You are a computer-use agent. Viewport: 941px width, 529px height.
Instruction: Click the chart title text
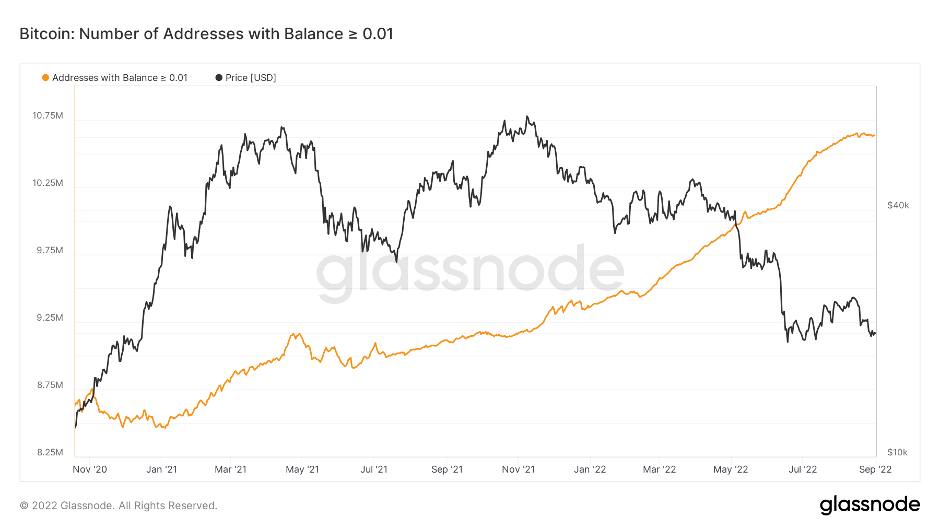207,34
